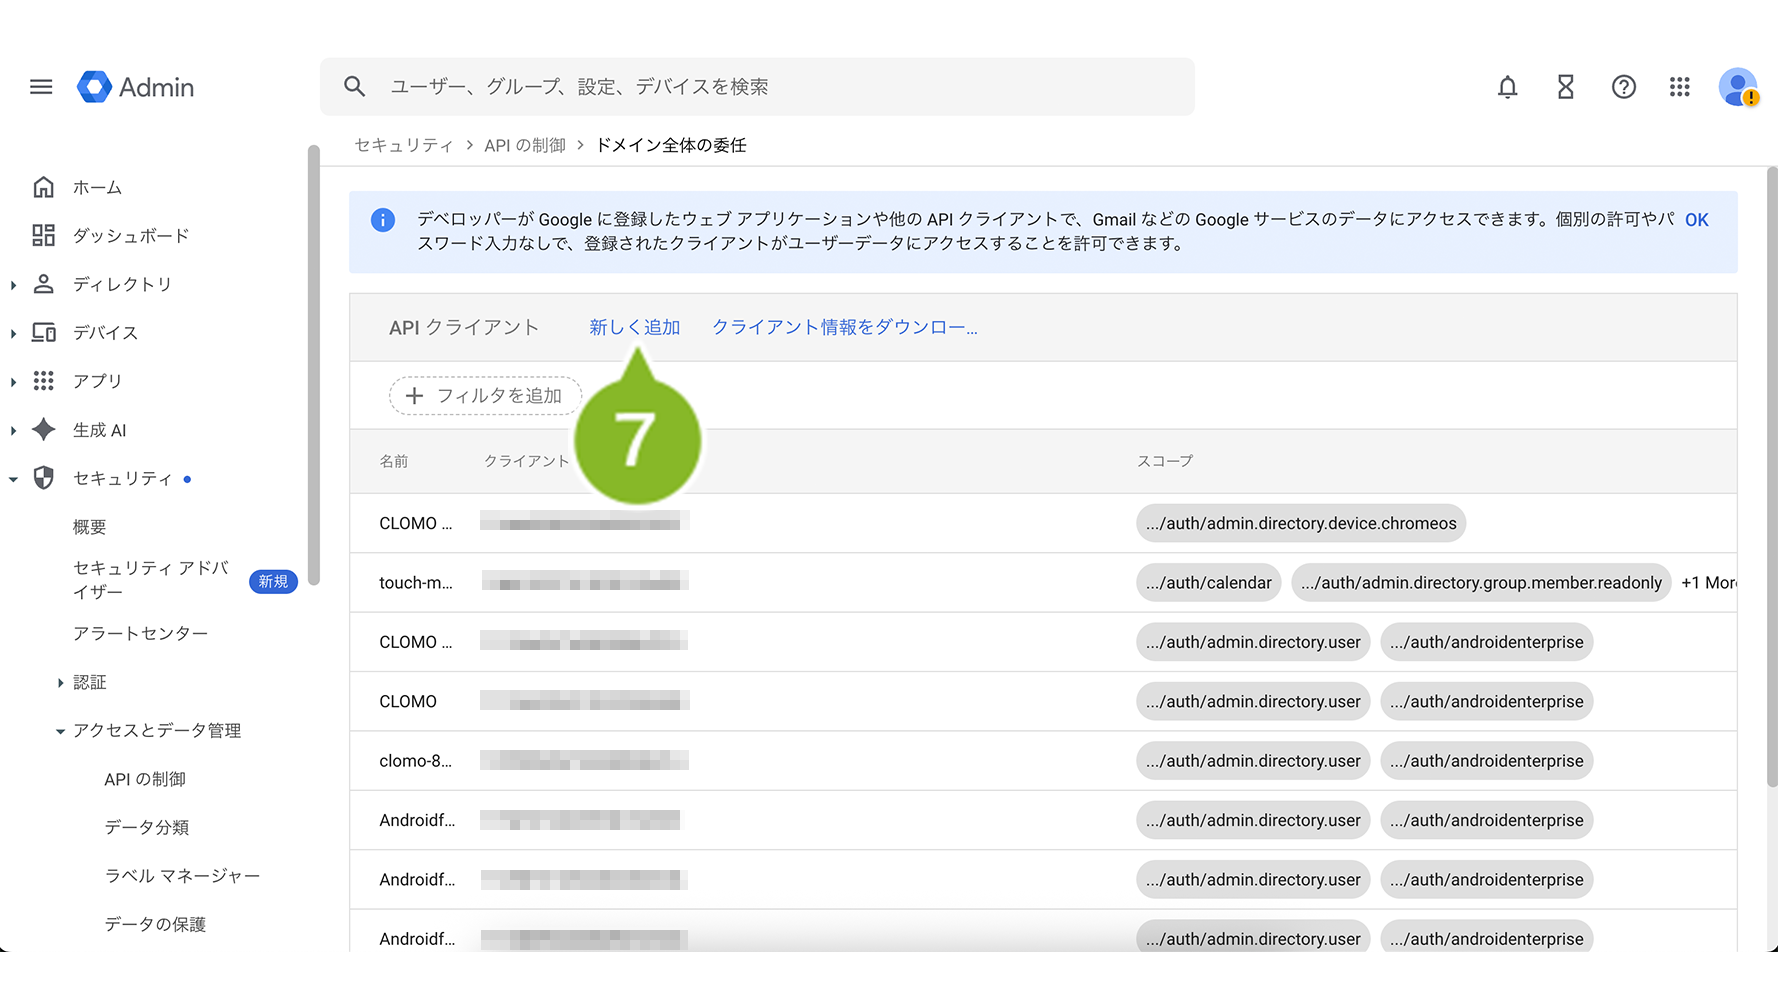Open the Google apps grid
Viewport: 1778px width, 1000px height.
(1679, 87)
